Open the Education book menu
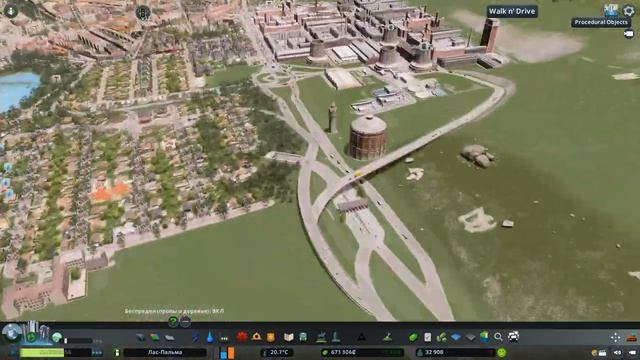Screen dimensions: 640x360 289,337
